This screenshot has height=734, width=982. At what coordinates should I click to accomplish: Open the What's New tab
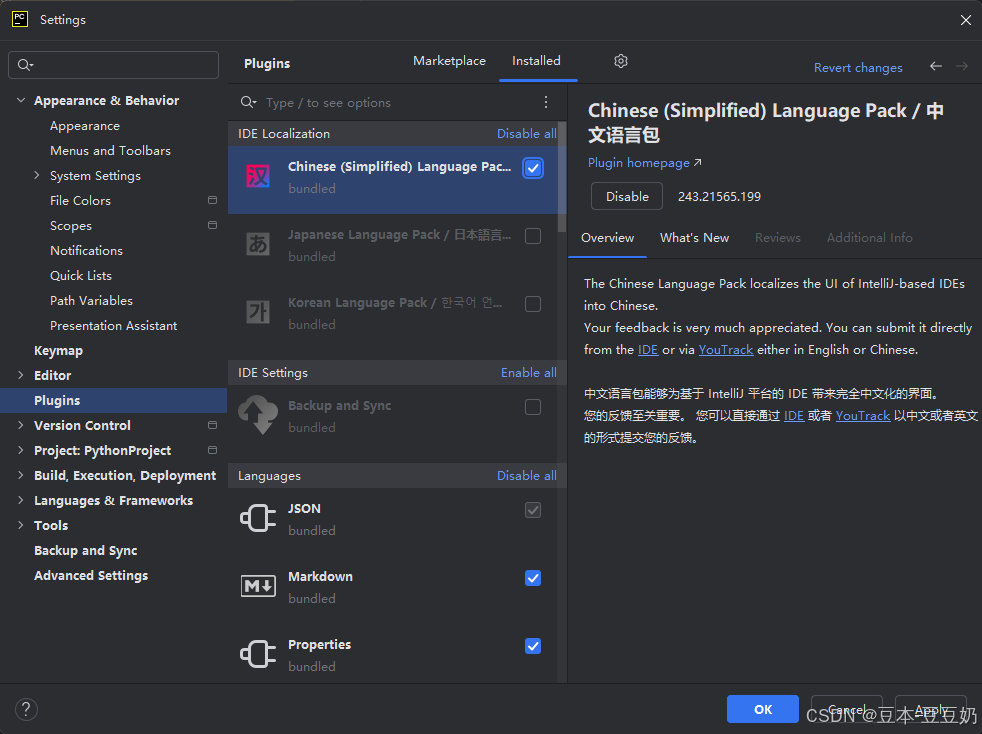[x=695, y=237]
